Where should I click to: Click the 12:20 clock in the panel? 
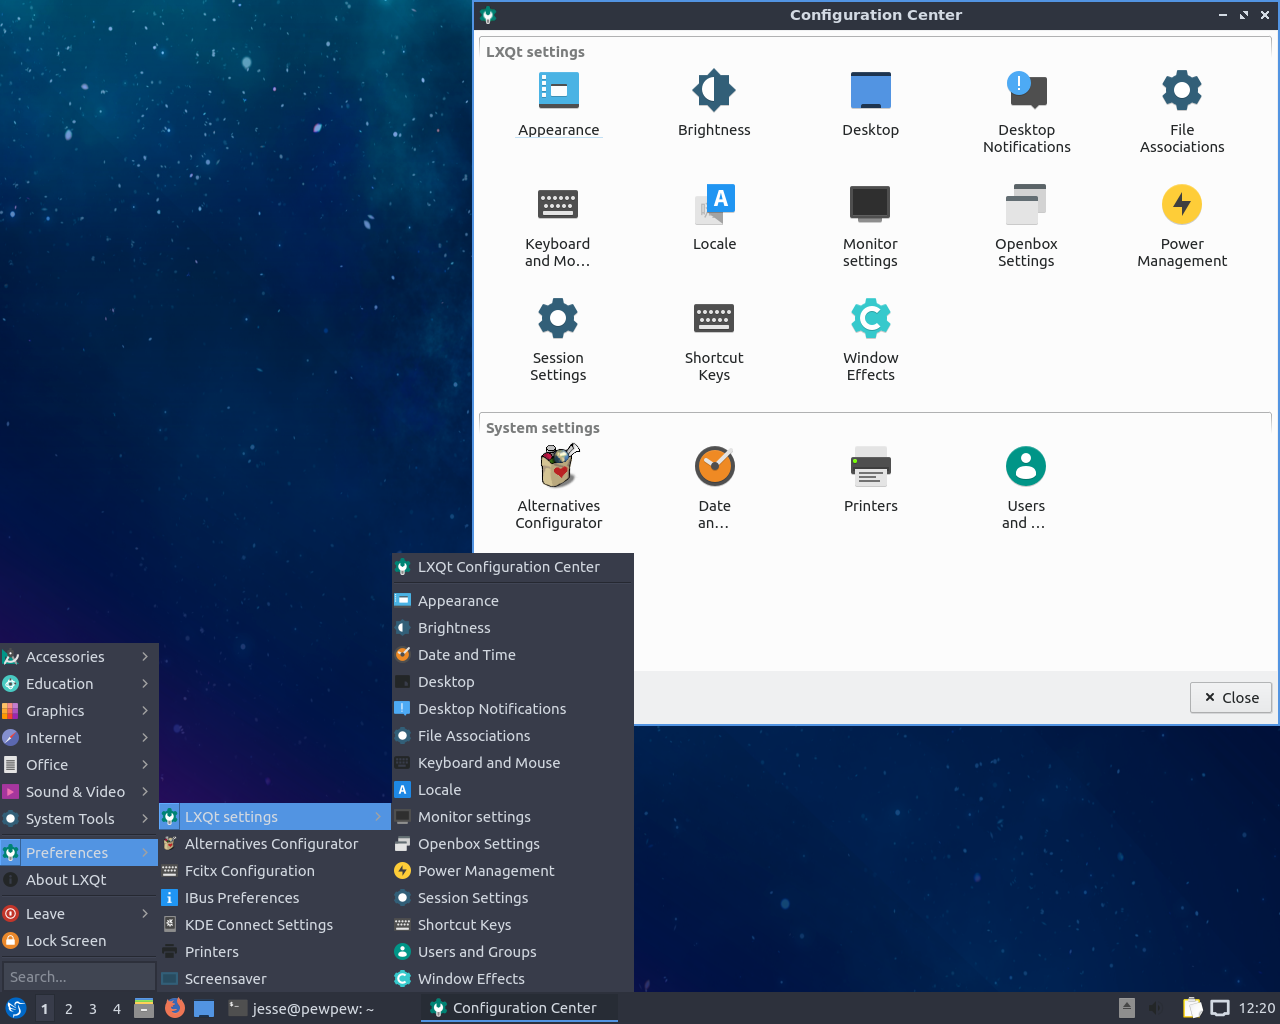click(x=1256, y=1008)
